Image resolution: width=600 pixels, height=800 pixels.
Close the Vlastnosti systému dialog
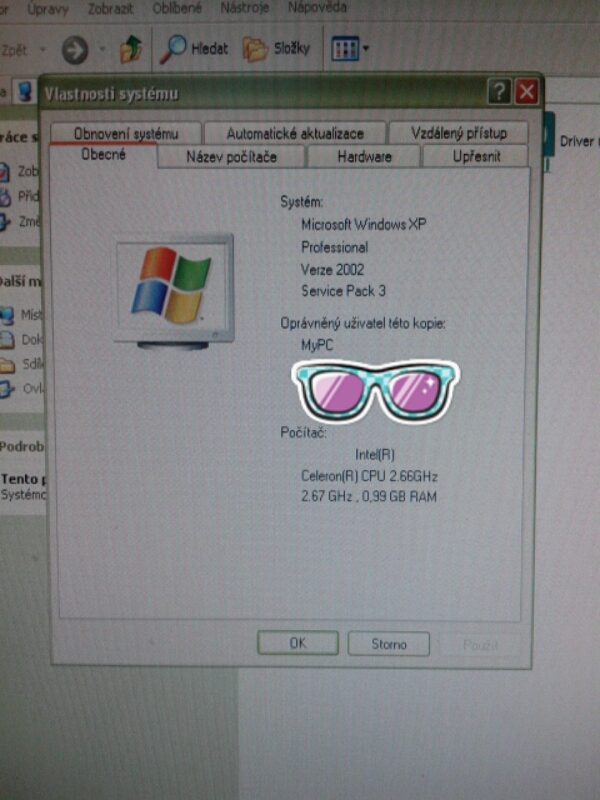pyautogui.click(x=527, y=92)
